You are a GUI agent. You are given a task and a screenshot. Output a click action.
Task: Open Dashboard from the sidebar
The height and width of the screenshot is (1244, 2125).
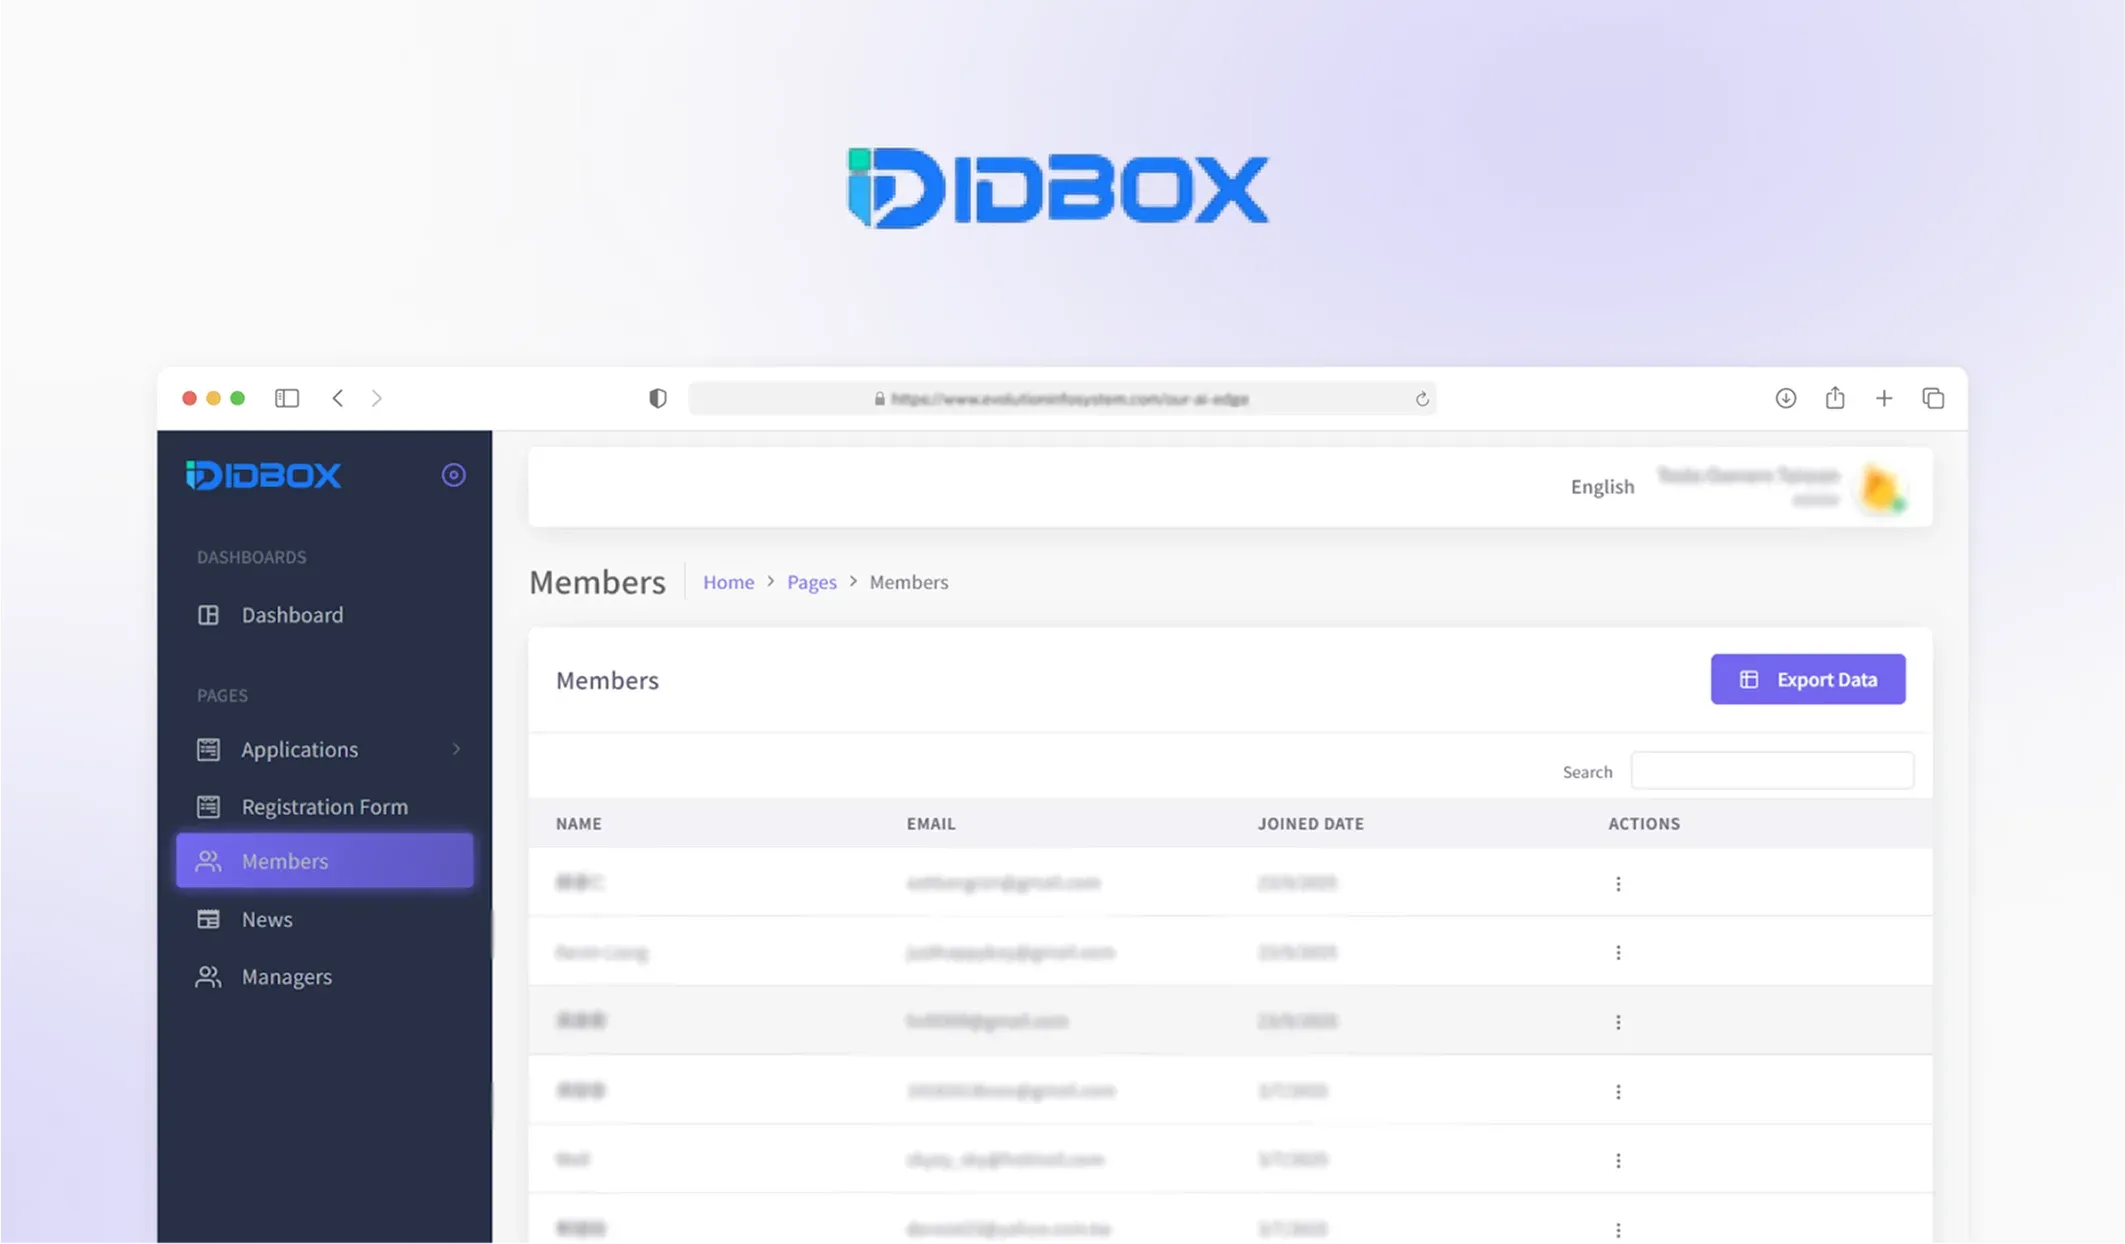click(x=291, y=615)
